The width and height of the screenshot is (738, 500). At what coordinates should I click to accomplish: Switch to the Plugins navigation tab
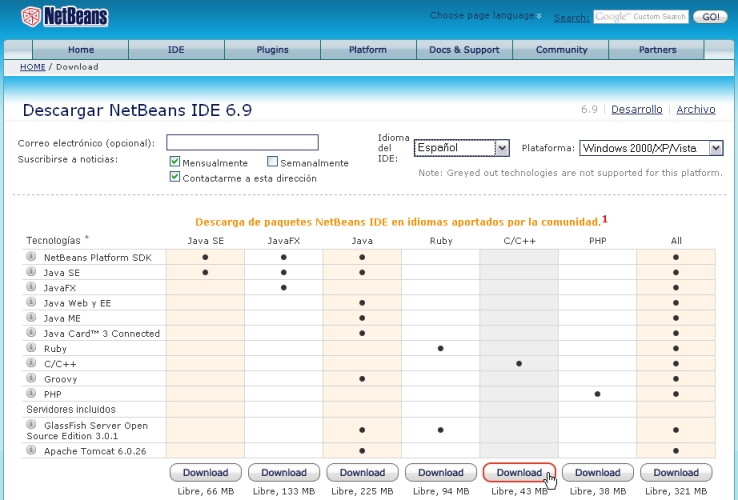pos(272,49)
